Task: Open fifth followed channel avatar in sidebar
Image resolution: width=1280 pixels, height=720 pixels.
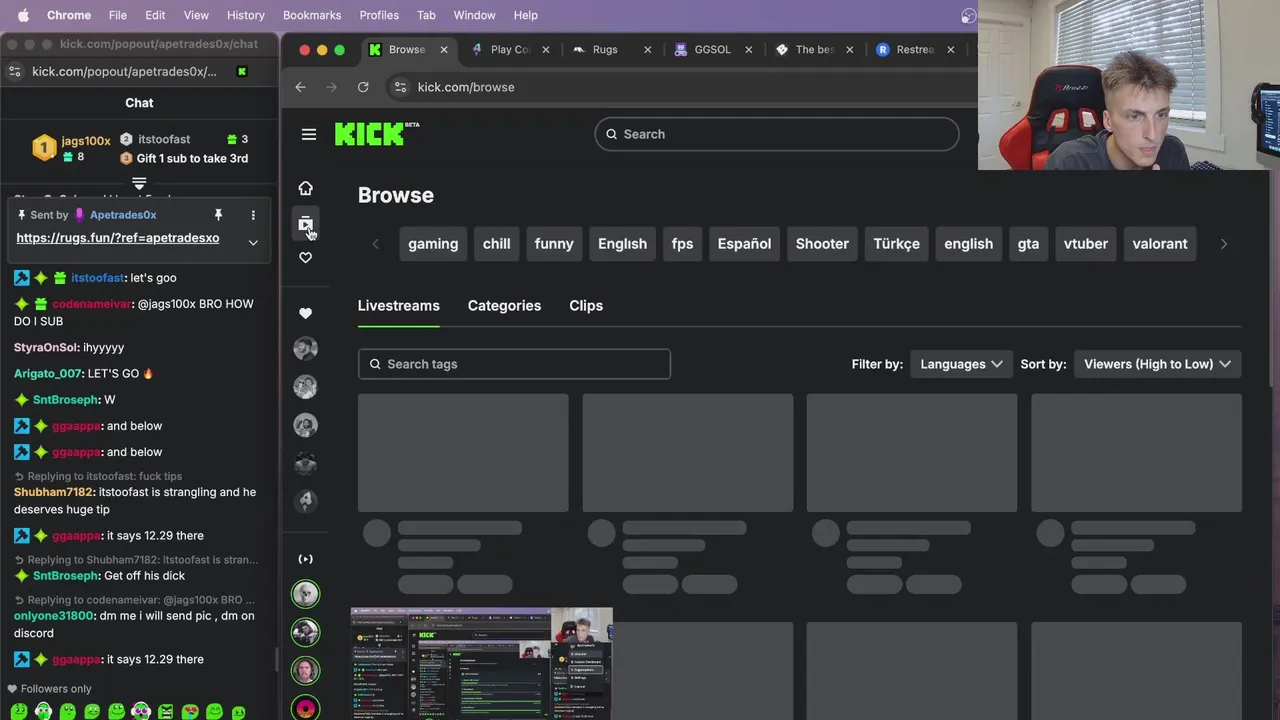Action: pos(305,501)
